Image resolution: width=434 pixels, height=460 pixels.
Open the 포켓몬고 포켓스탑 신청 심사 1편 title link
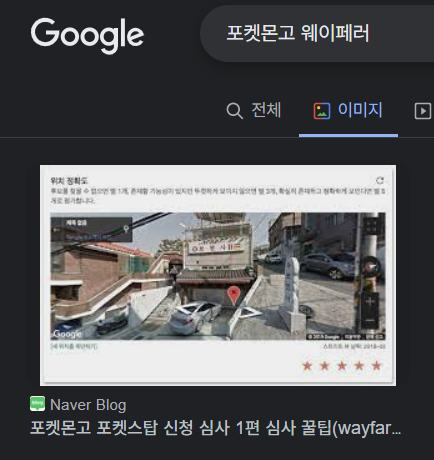tap(215, 428)
